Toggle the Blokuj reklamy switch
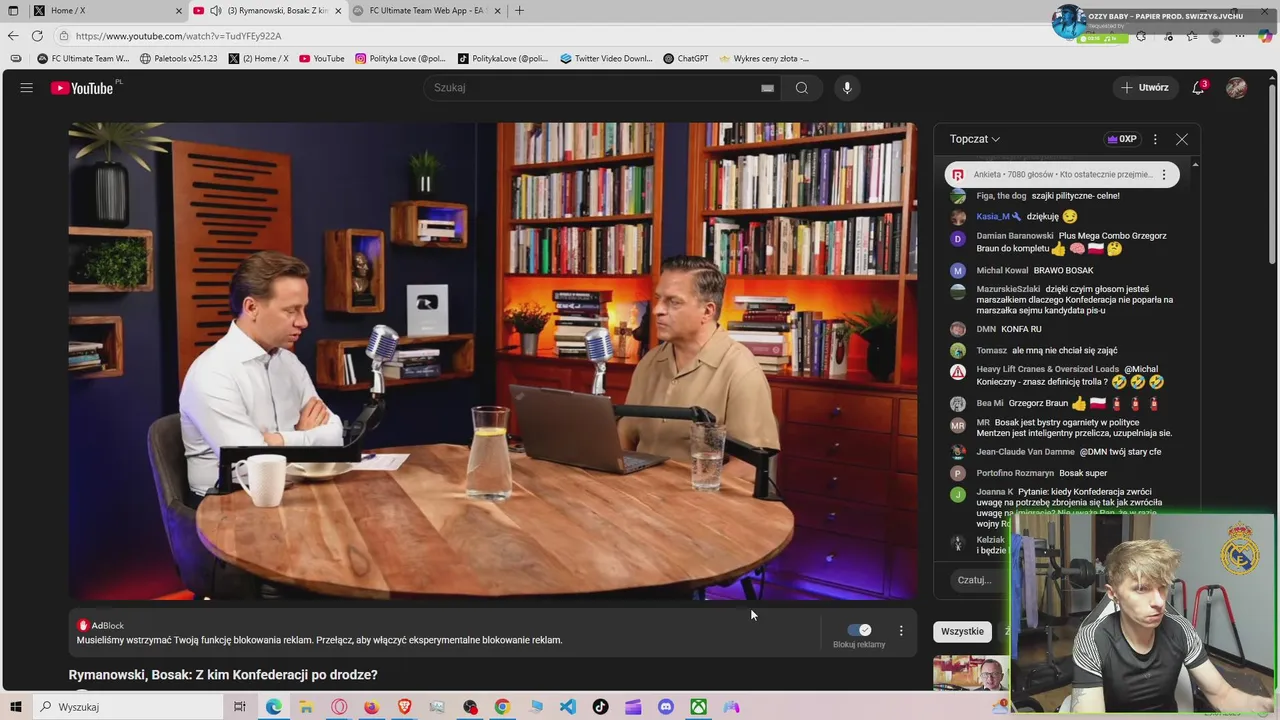Viewport: 1280px width, 720px height. pyautogui.click(x=859, y=630)
